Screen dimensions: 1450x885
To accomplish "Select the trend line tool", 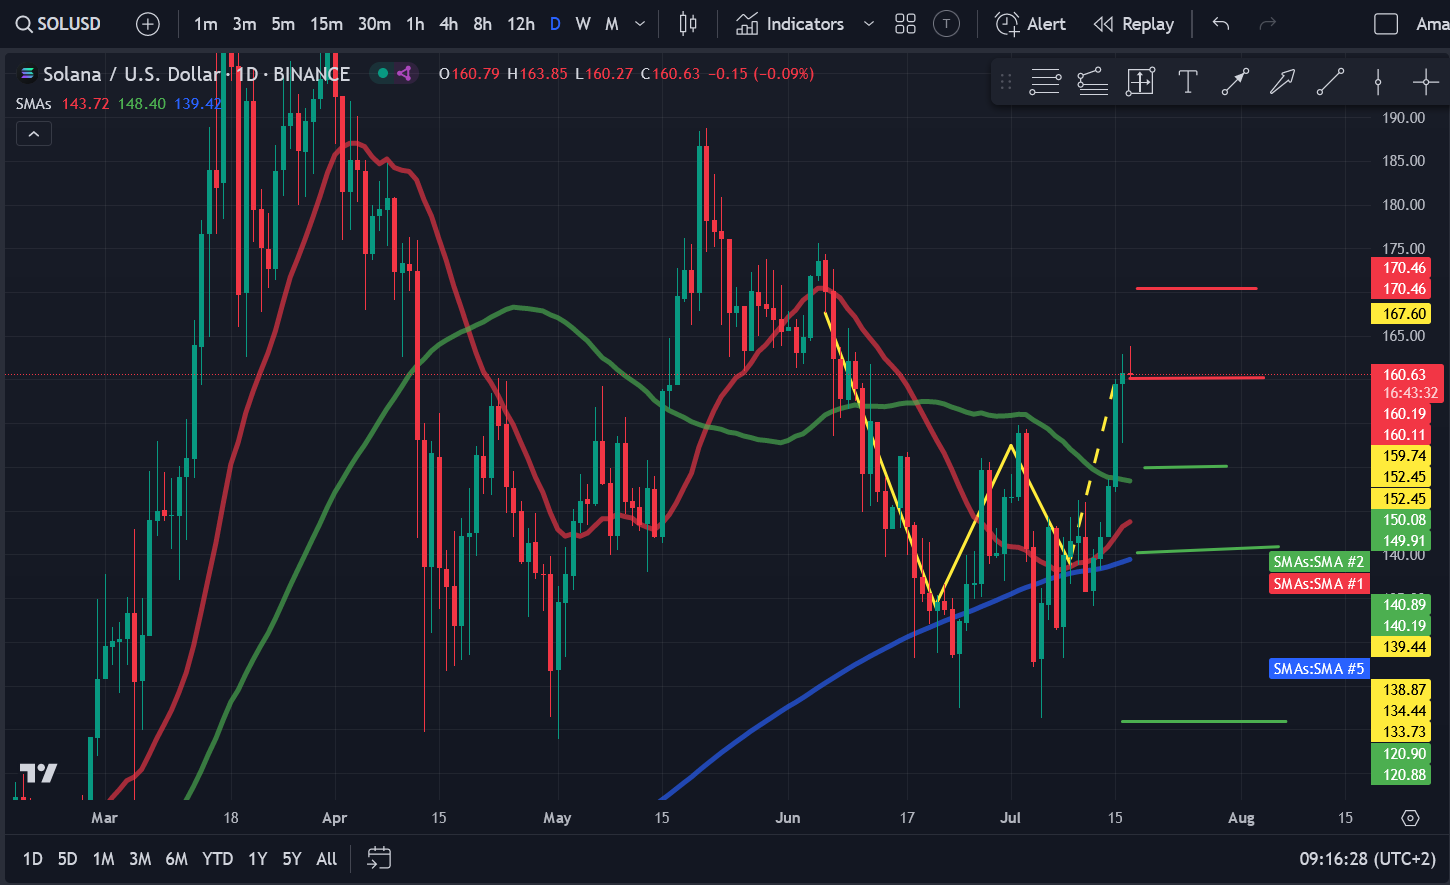I will (x=1330, y=82).
